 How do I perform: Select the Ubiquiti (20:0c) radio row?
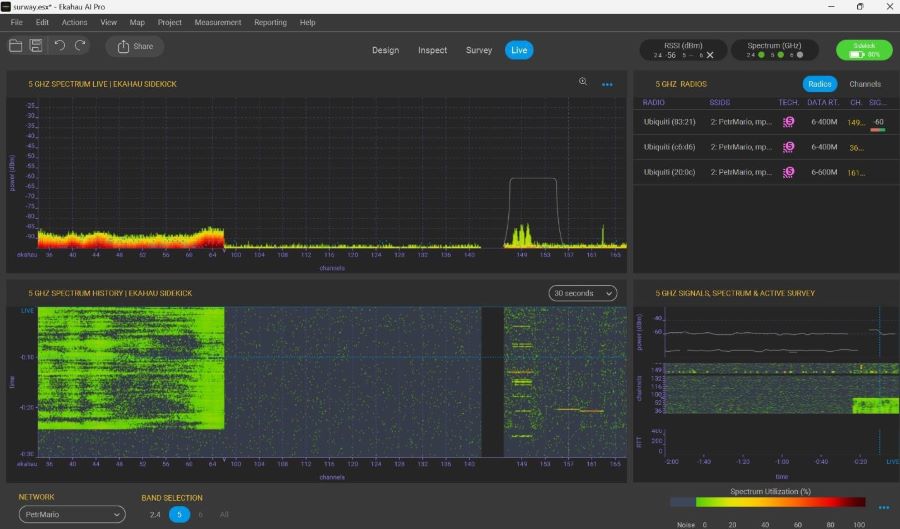click(766, 172)
